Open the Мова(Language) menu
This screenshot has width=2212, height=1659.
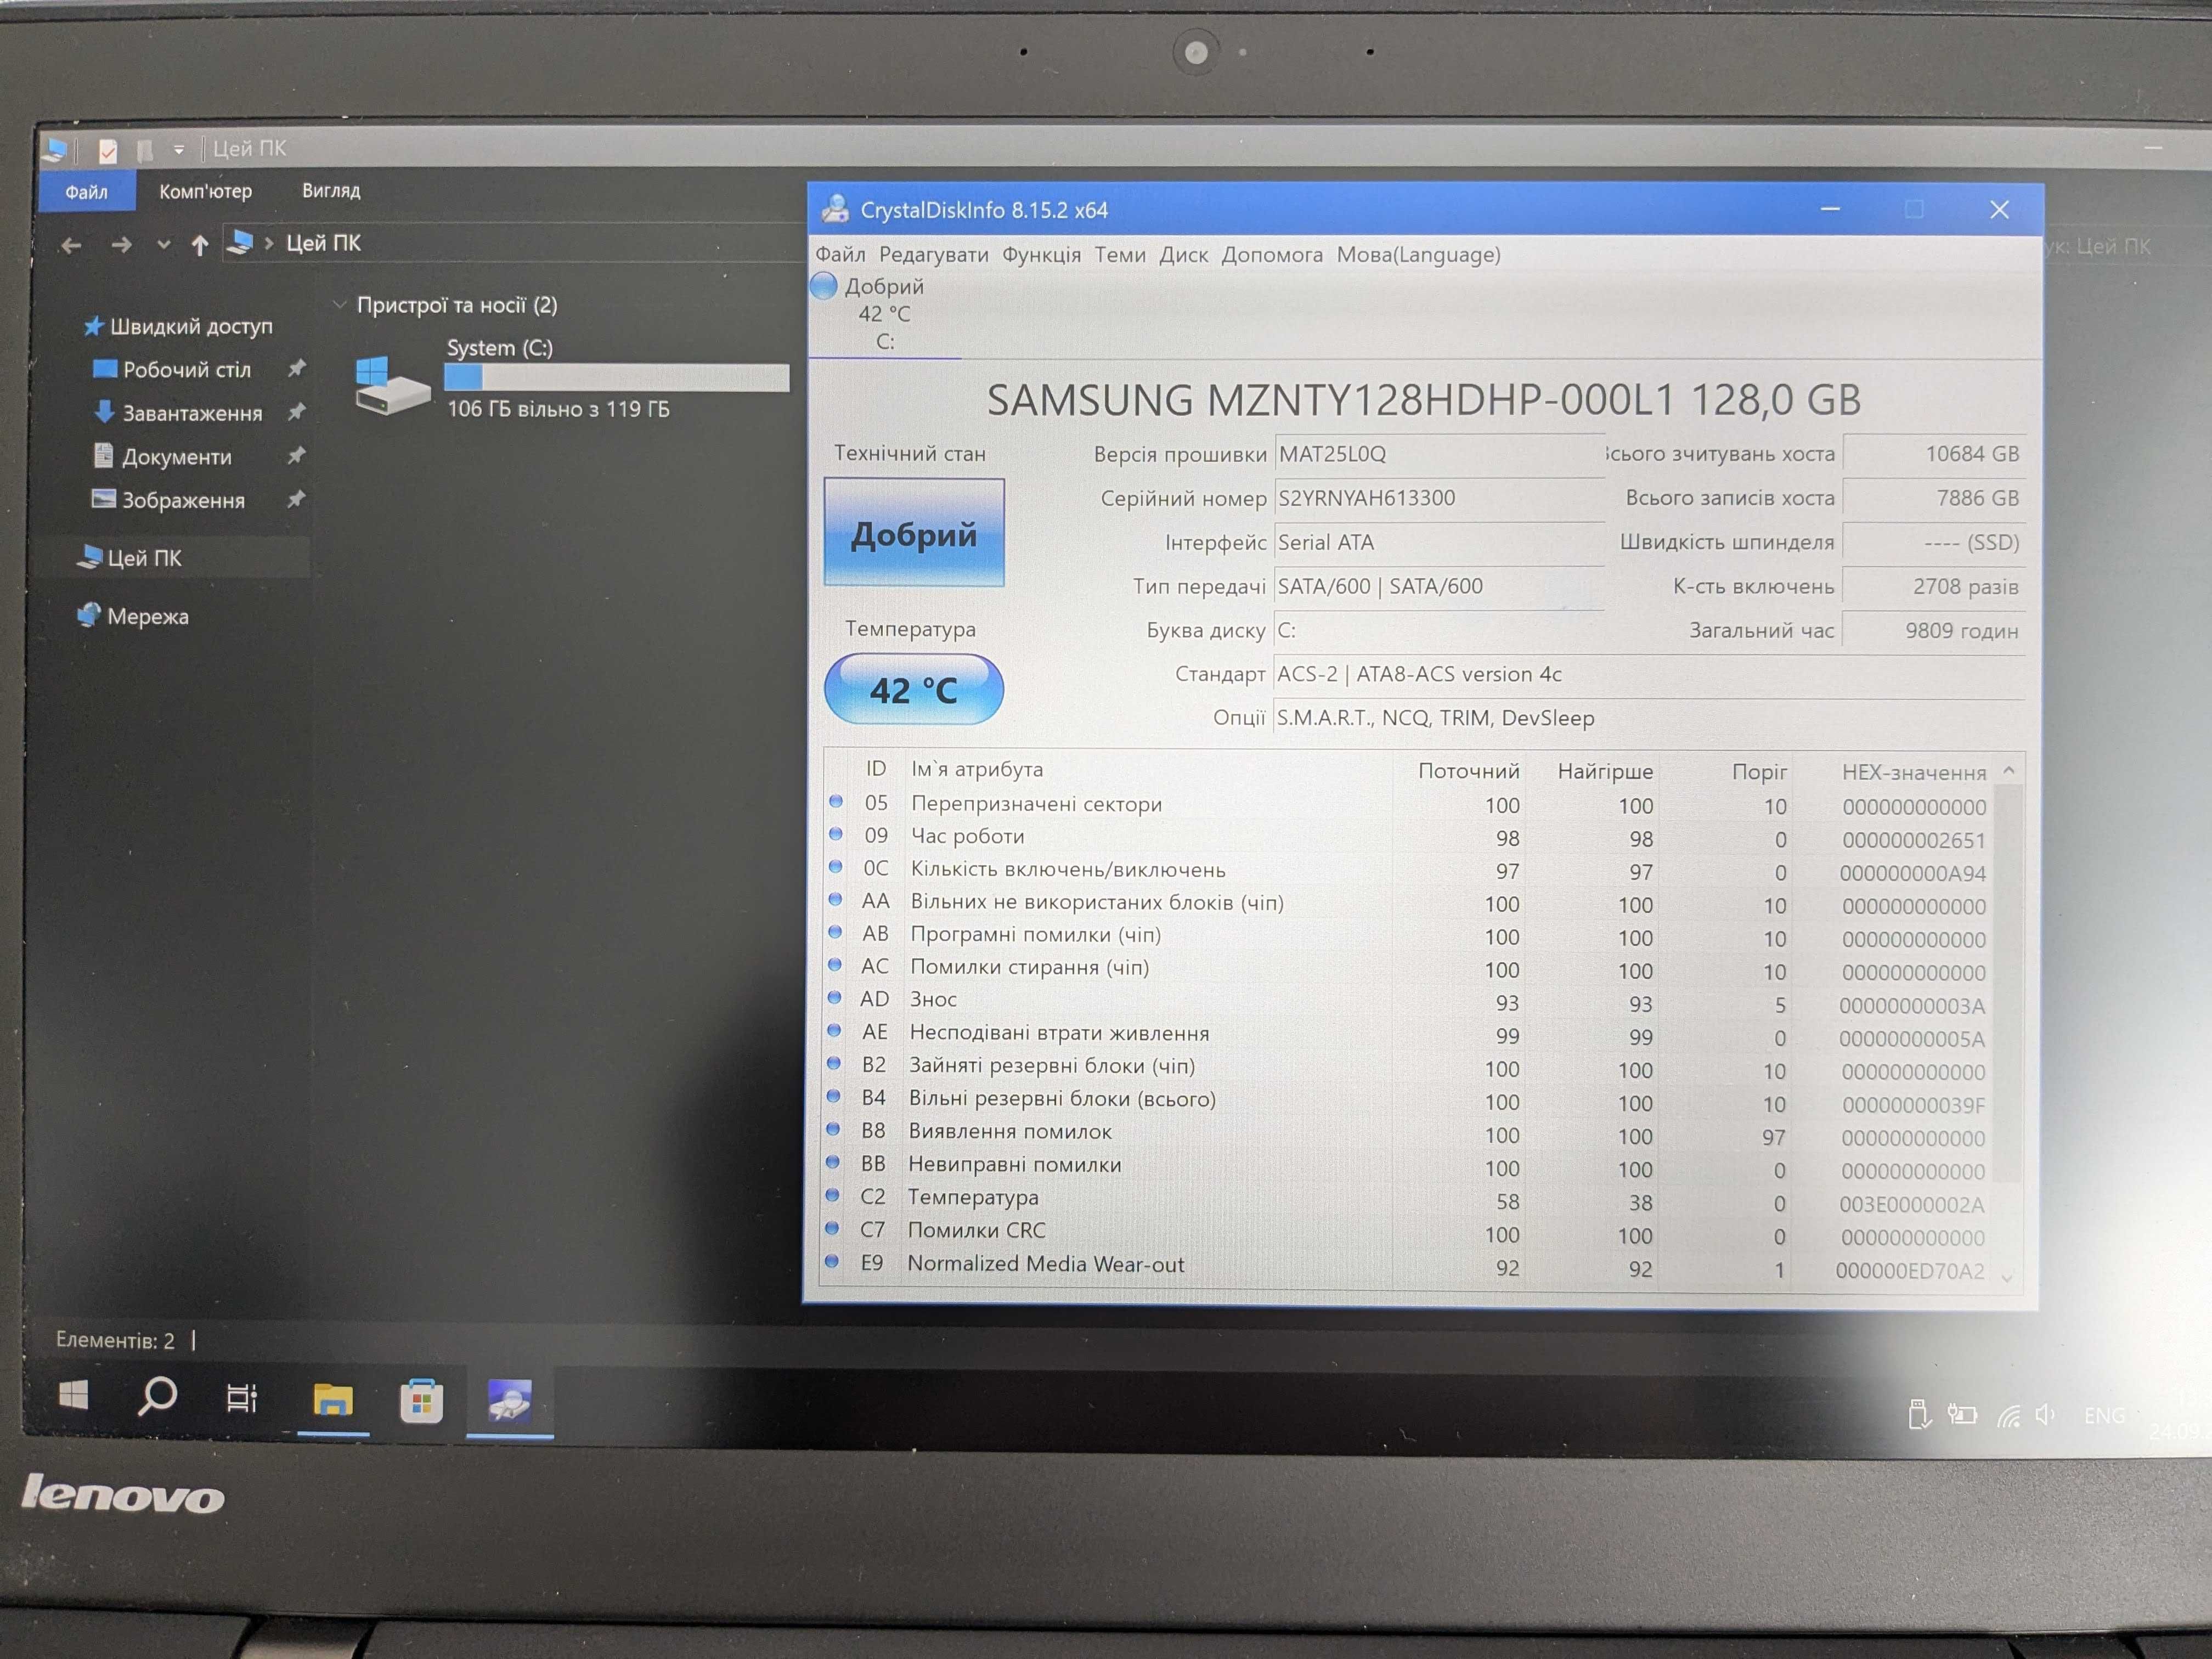pos(1418,255)
